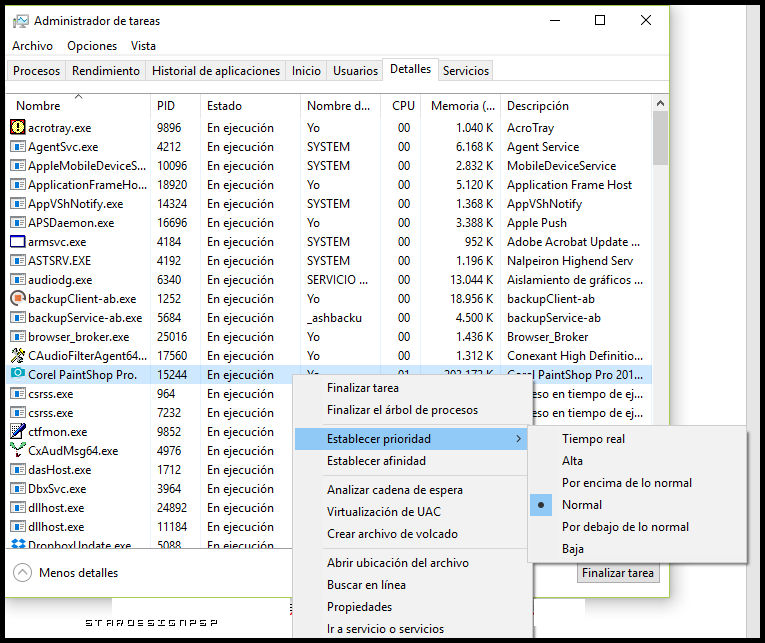The height and width of the screenshot is (643, 765).
Task: Click the AppleMobileDeviceService process icon
Action: [x=18, y=165]
